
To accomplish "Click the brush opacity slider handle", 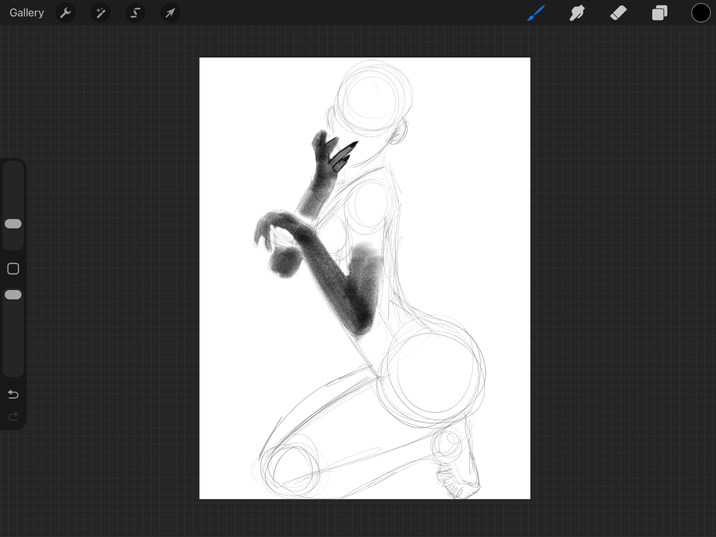I will [x=13, y=295].
